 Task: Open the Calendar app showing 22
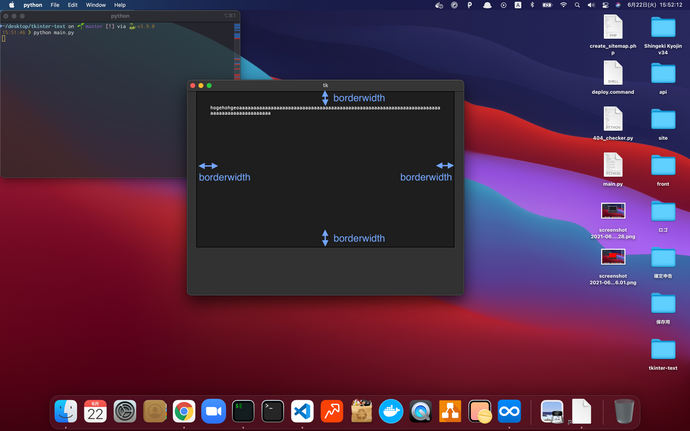tap(95, 411)
